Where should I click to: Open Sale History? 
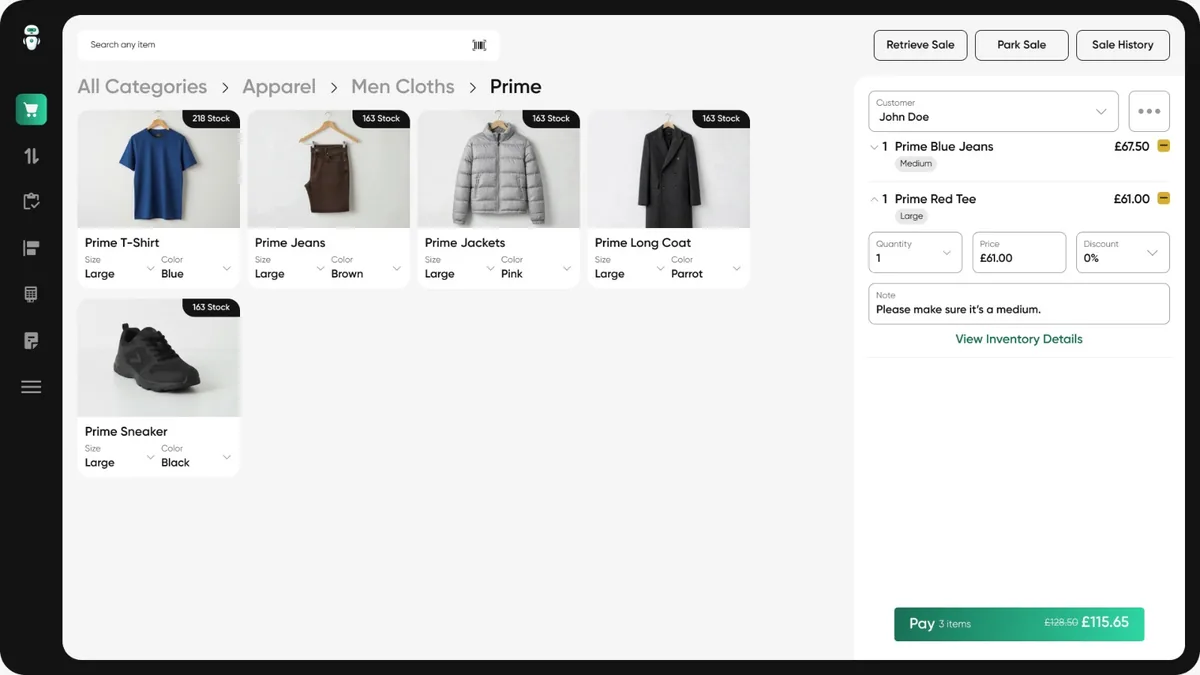pos(1122,45)
